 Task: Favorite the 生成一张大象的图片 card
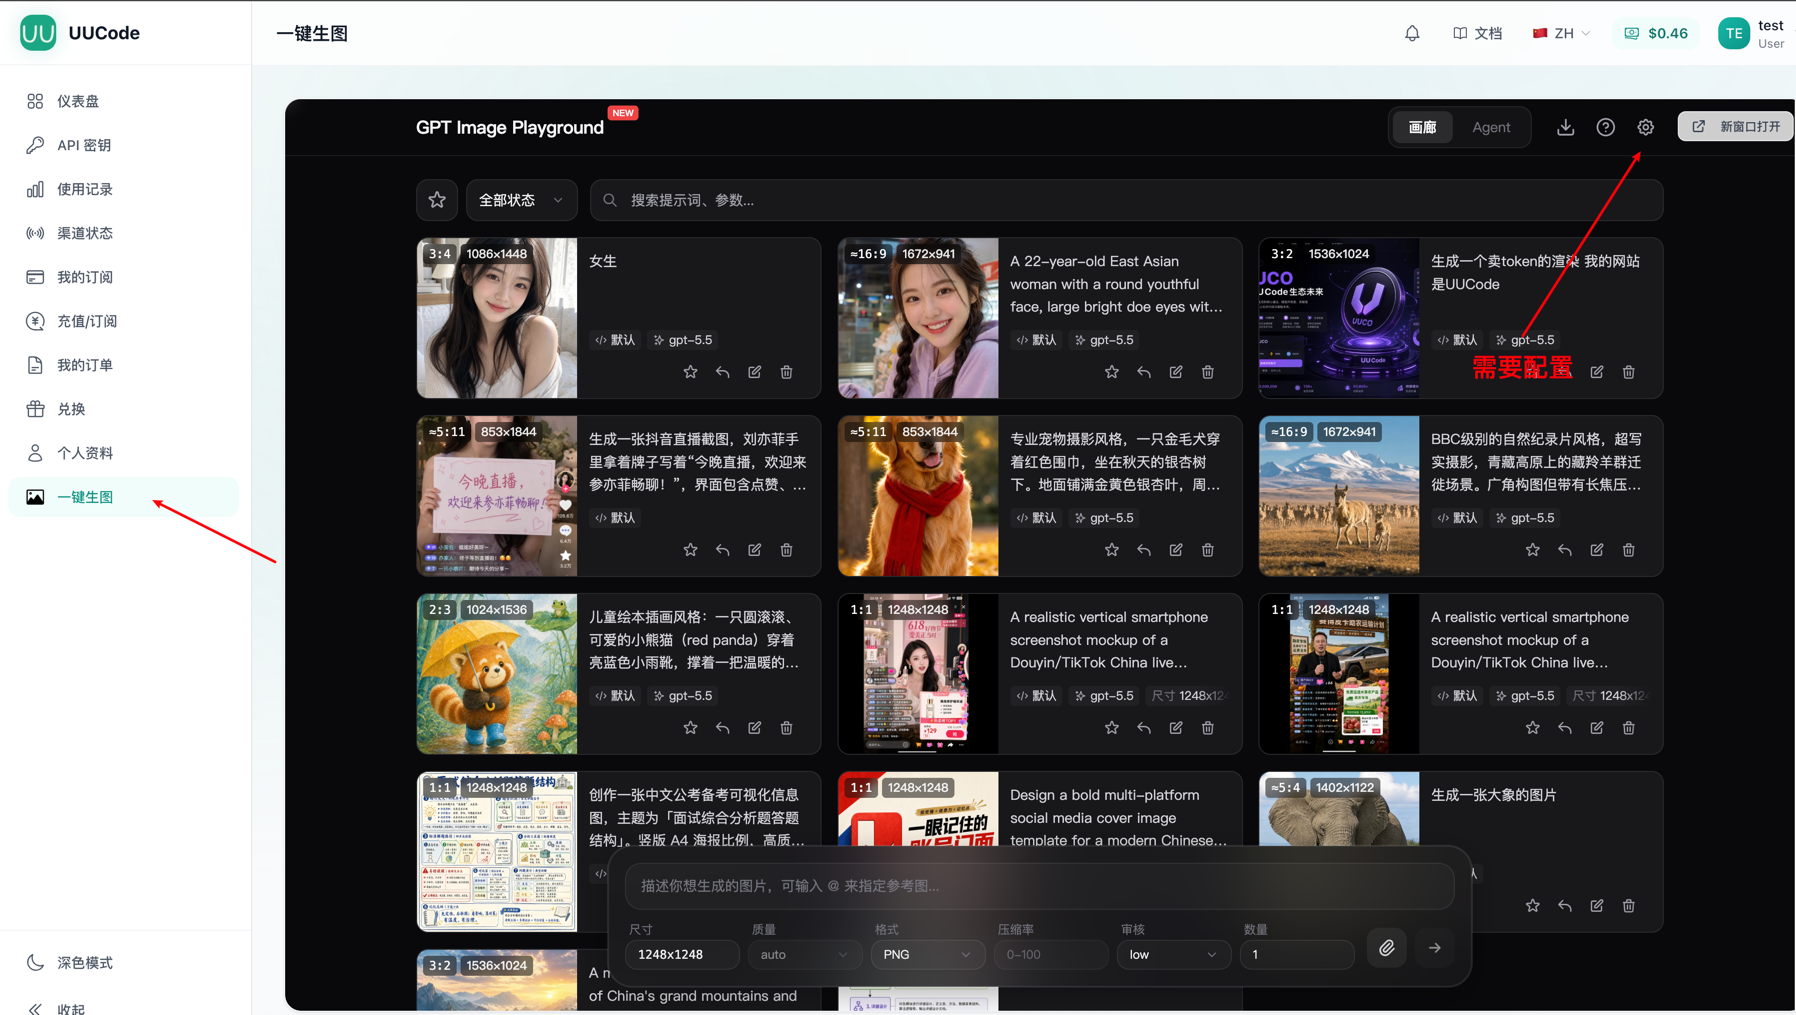pos(1532,906)
